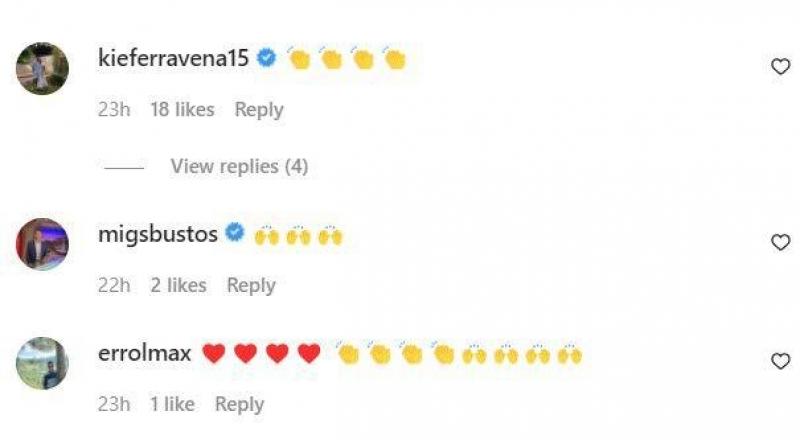View the 2 likes on migsbustos's comment
This screenshot has width=800, height=440.
(178, 286)
